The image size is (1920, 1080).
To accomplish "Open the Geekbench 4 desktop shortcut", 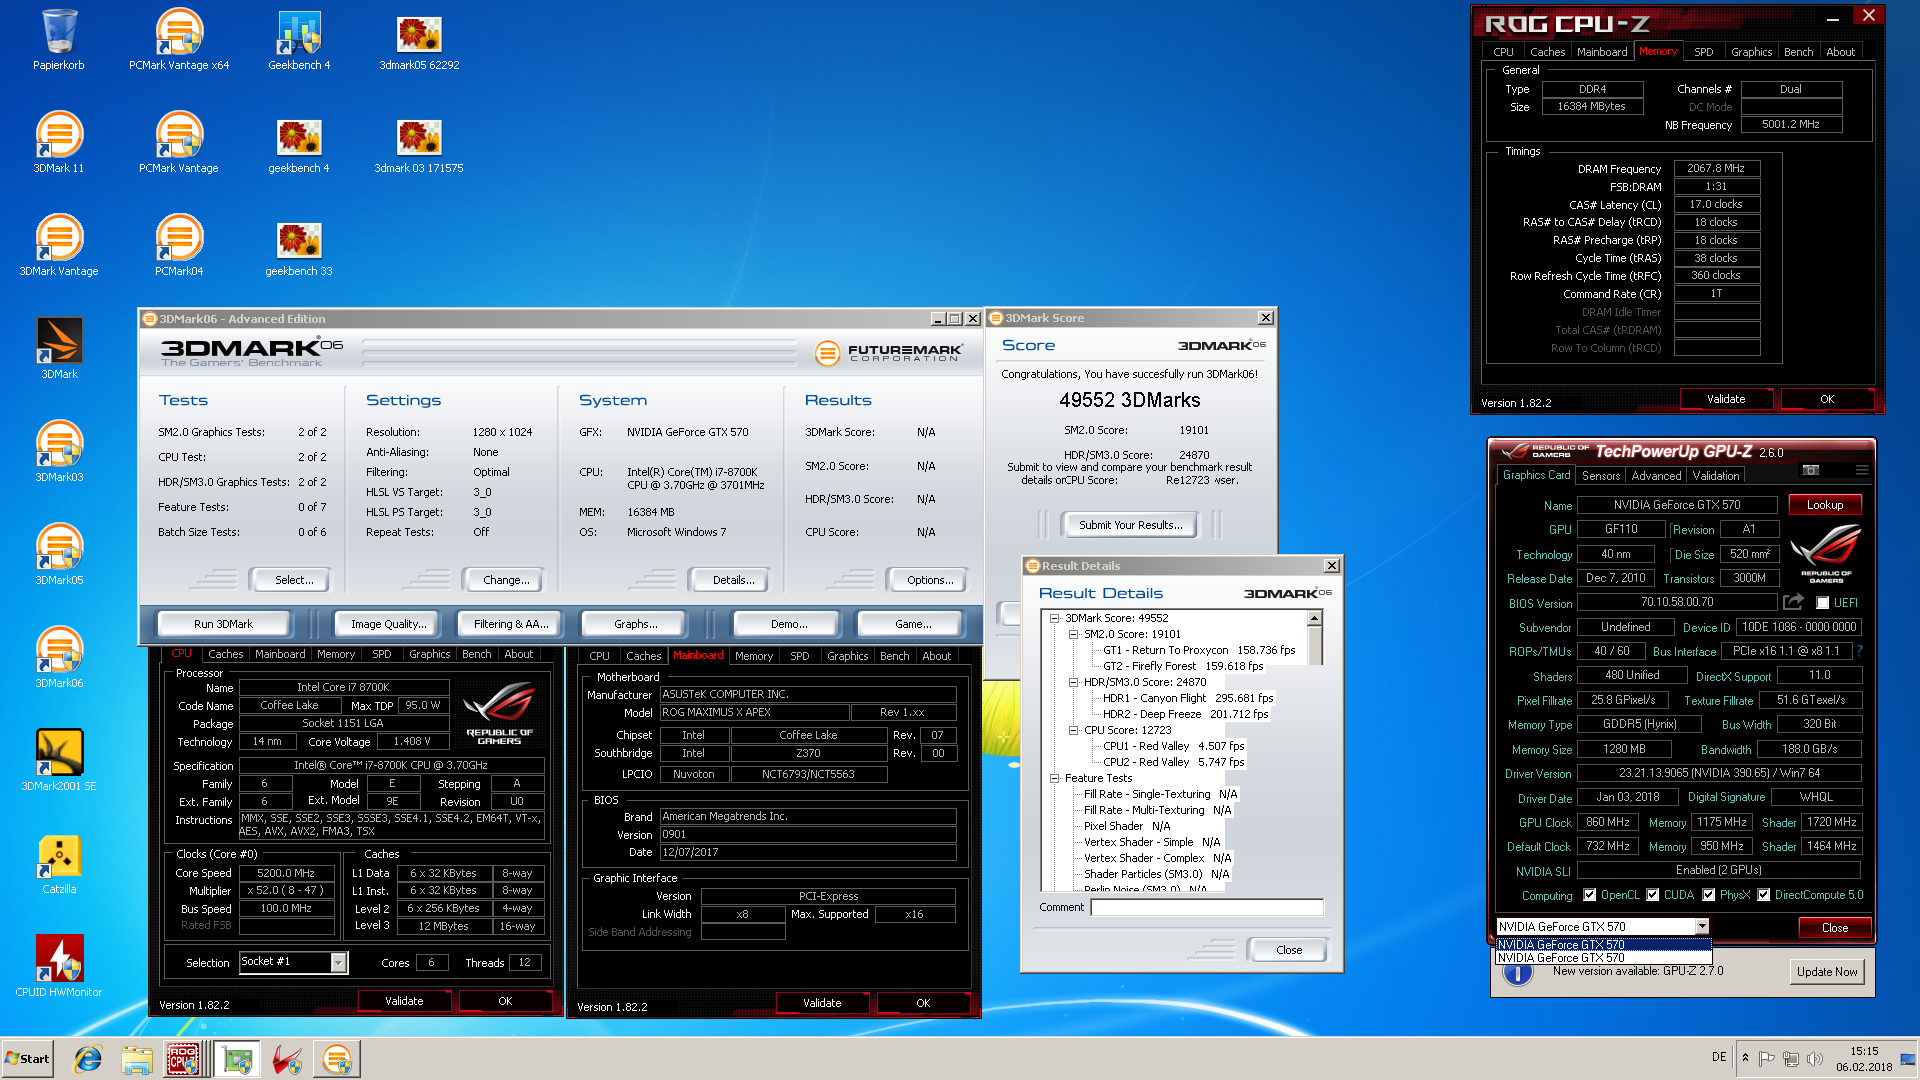I will (x=299, y=40).
